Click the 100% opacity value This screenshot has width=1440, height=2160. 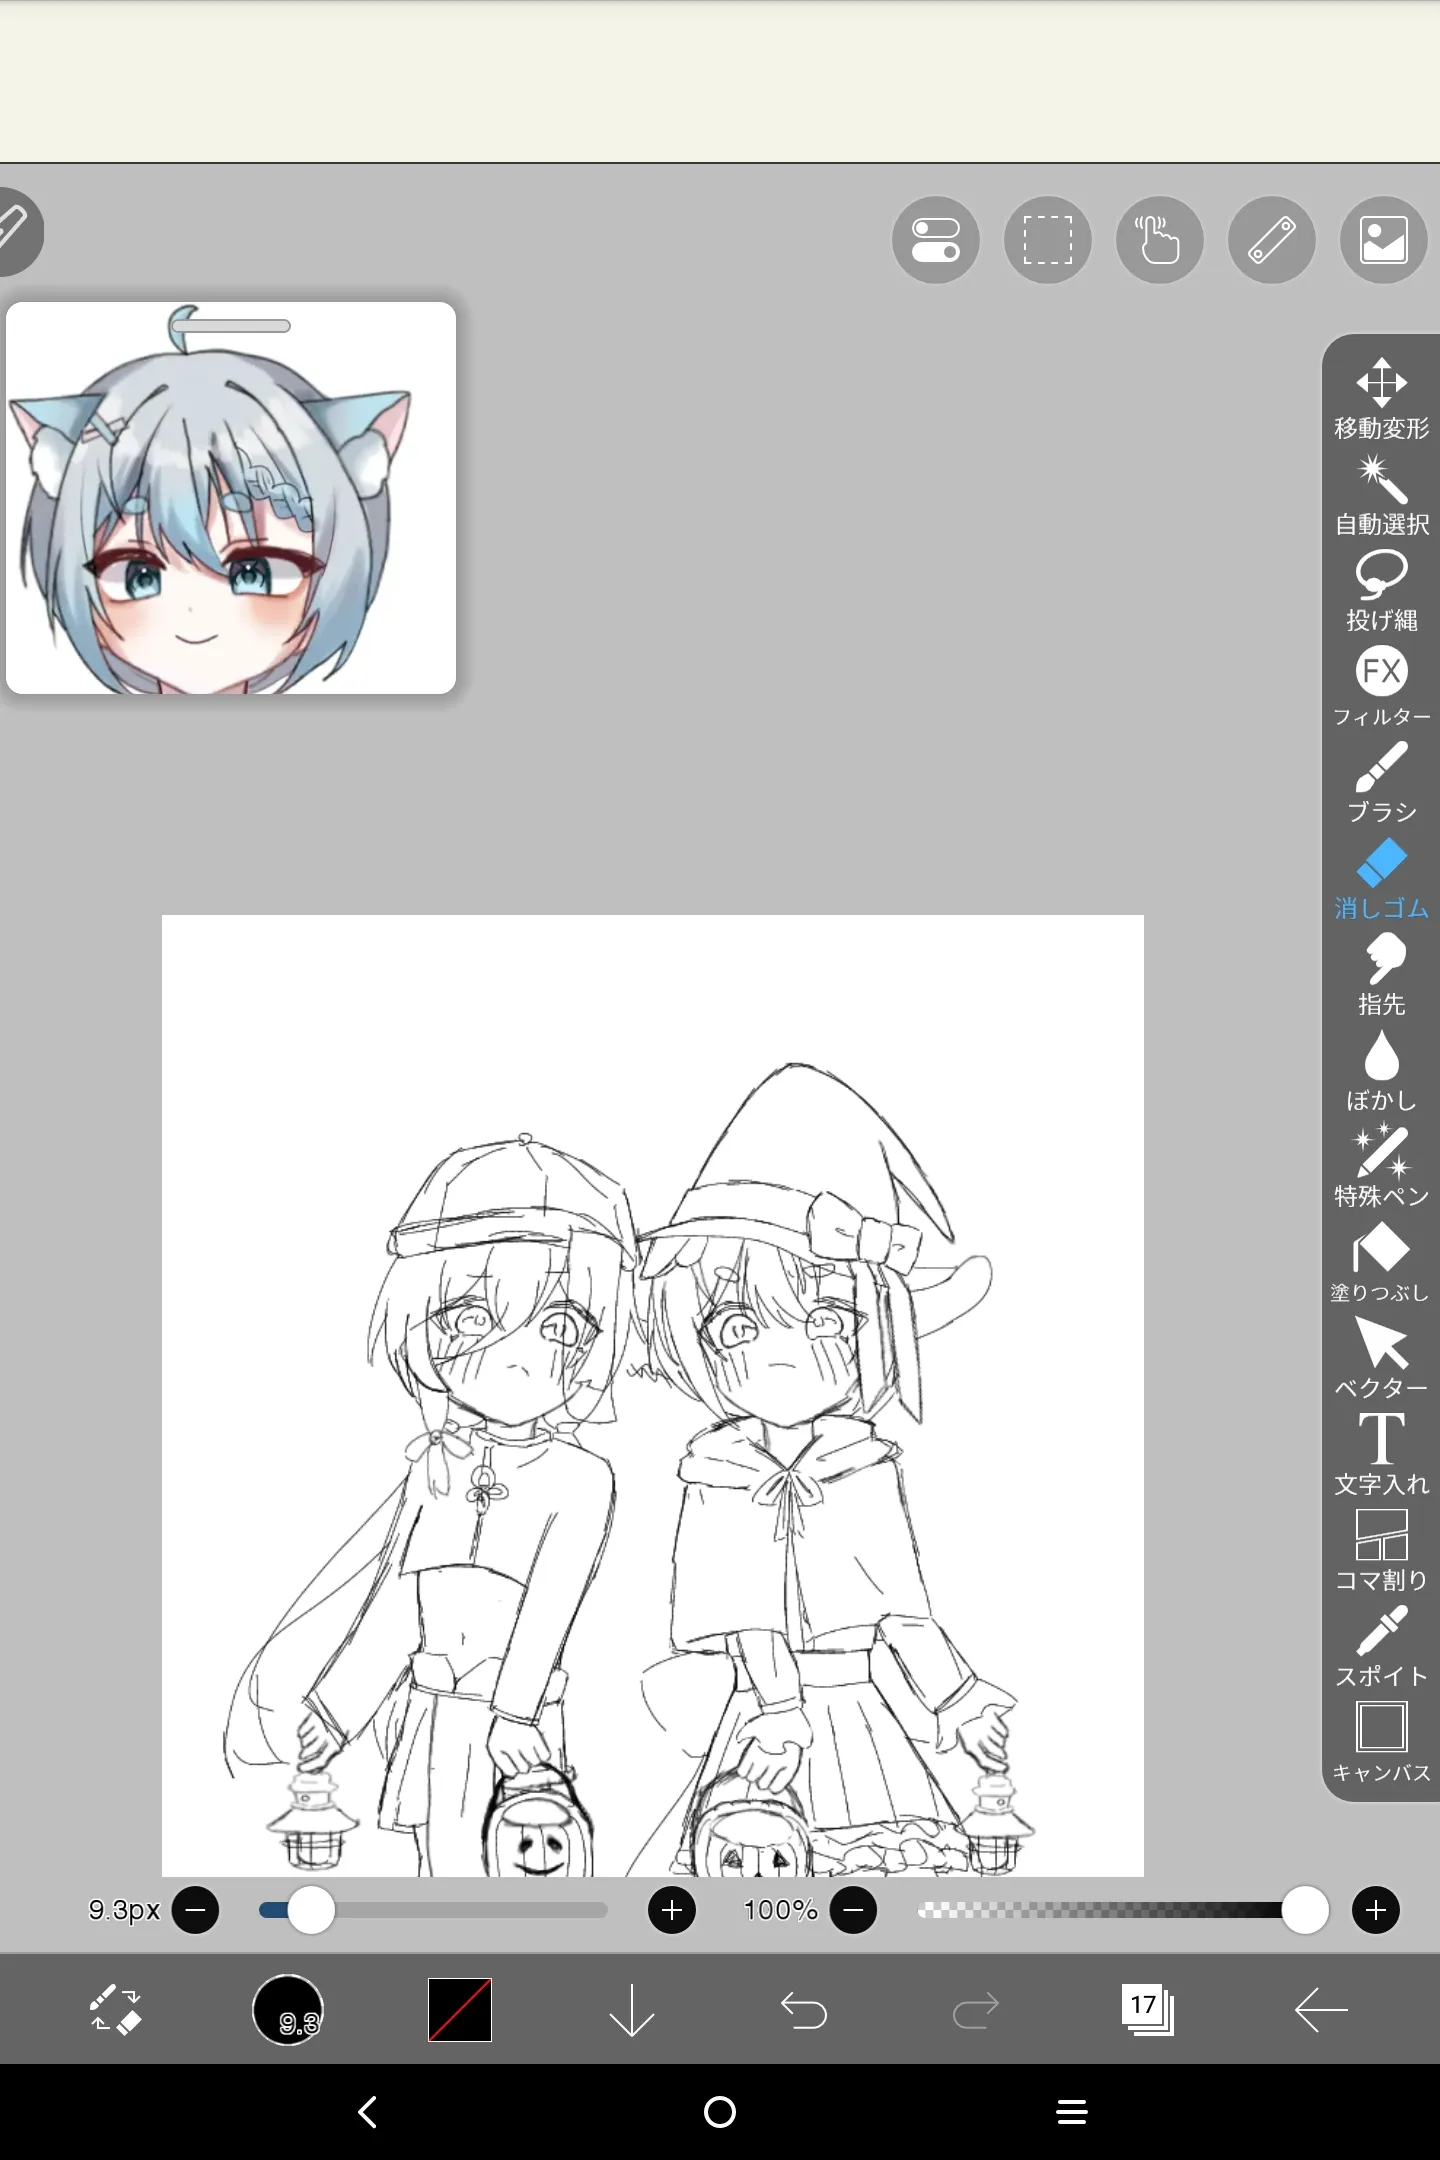click(781, 1910)
